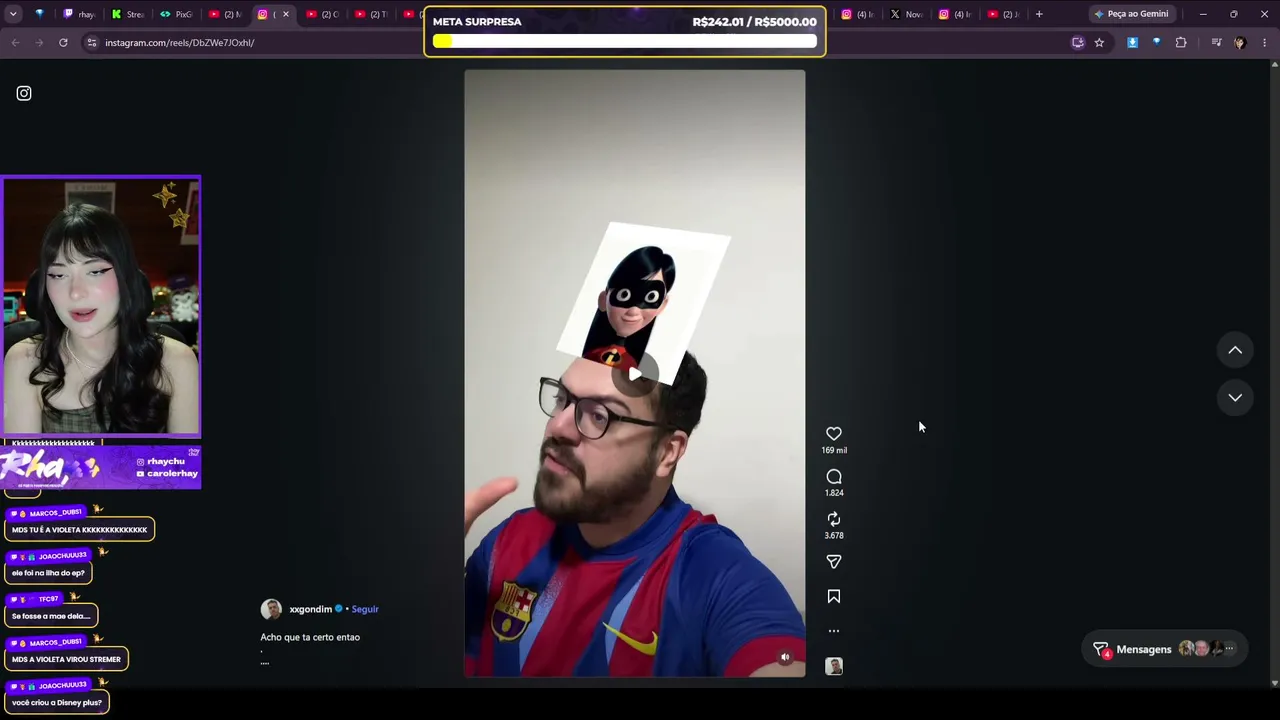Go to the previous reel
The width and height of the screenshot is (1280, 720).
[x=1235, y=350]
